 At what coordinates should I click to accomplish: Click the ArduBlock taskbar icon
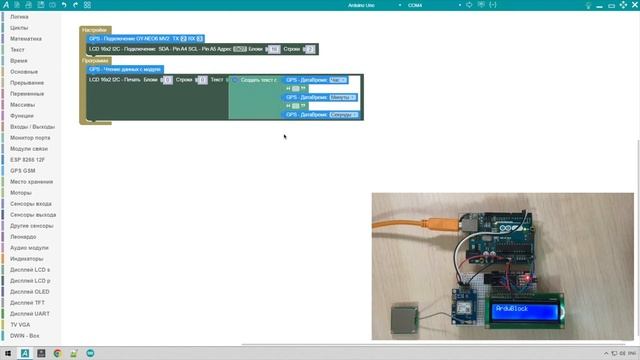coord(25,353)
